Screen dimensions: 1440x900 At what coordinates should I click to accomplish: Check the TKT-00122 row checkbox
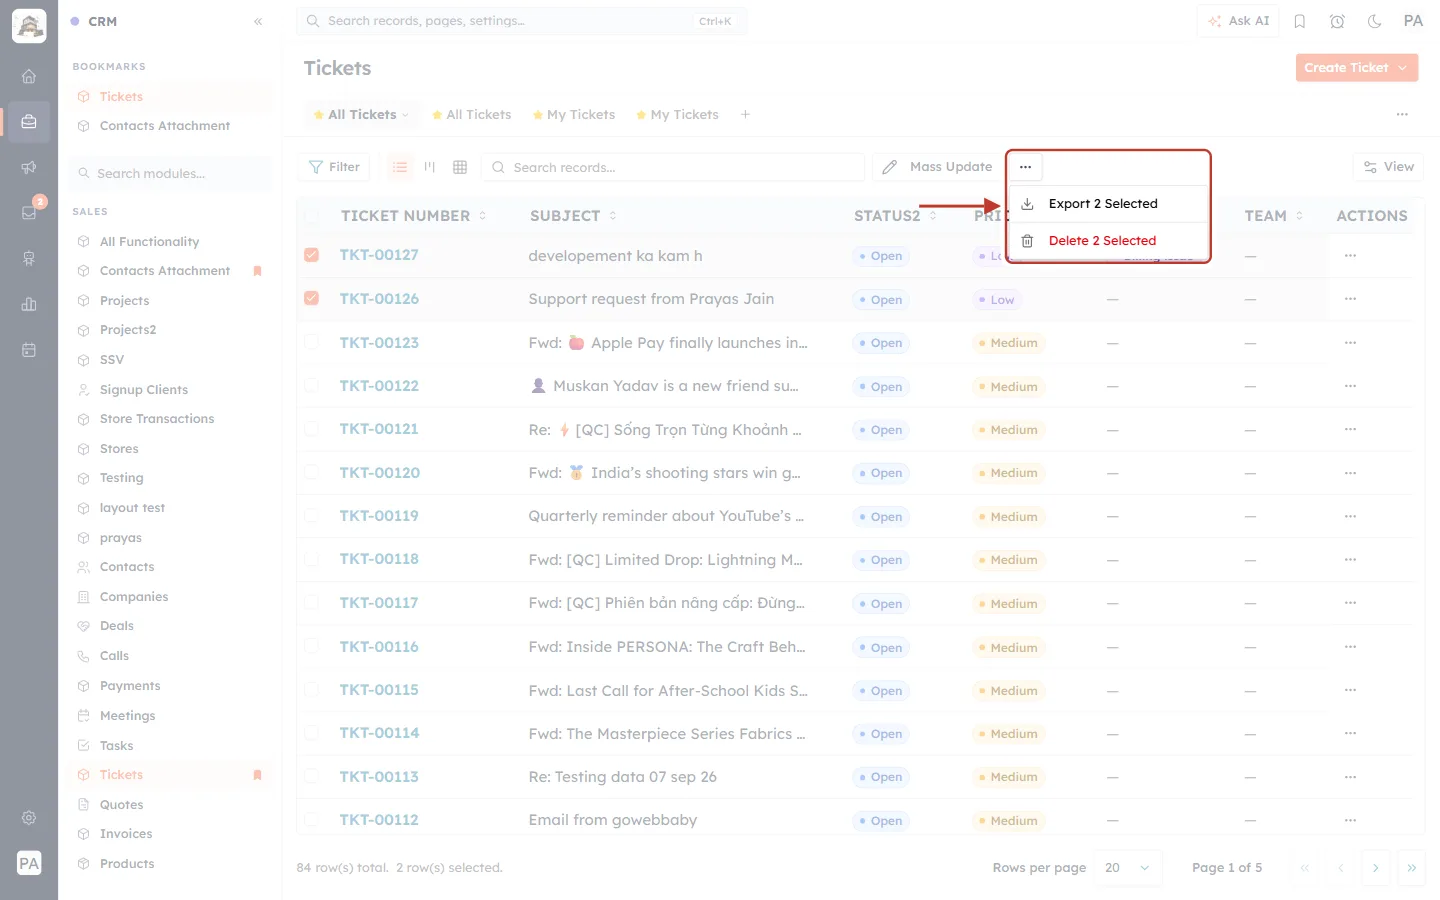312,385
